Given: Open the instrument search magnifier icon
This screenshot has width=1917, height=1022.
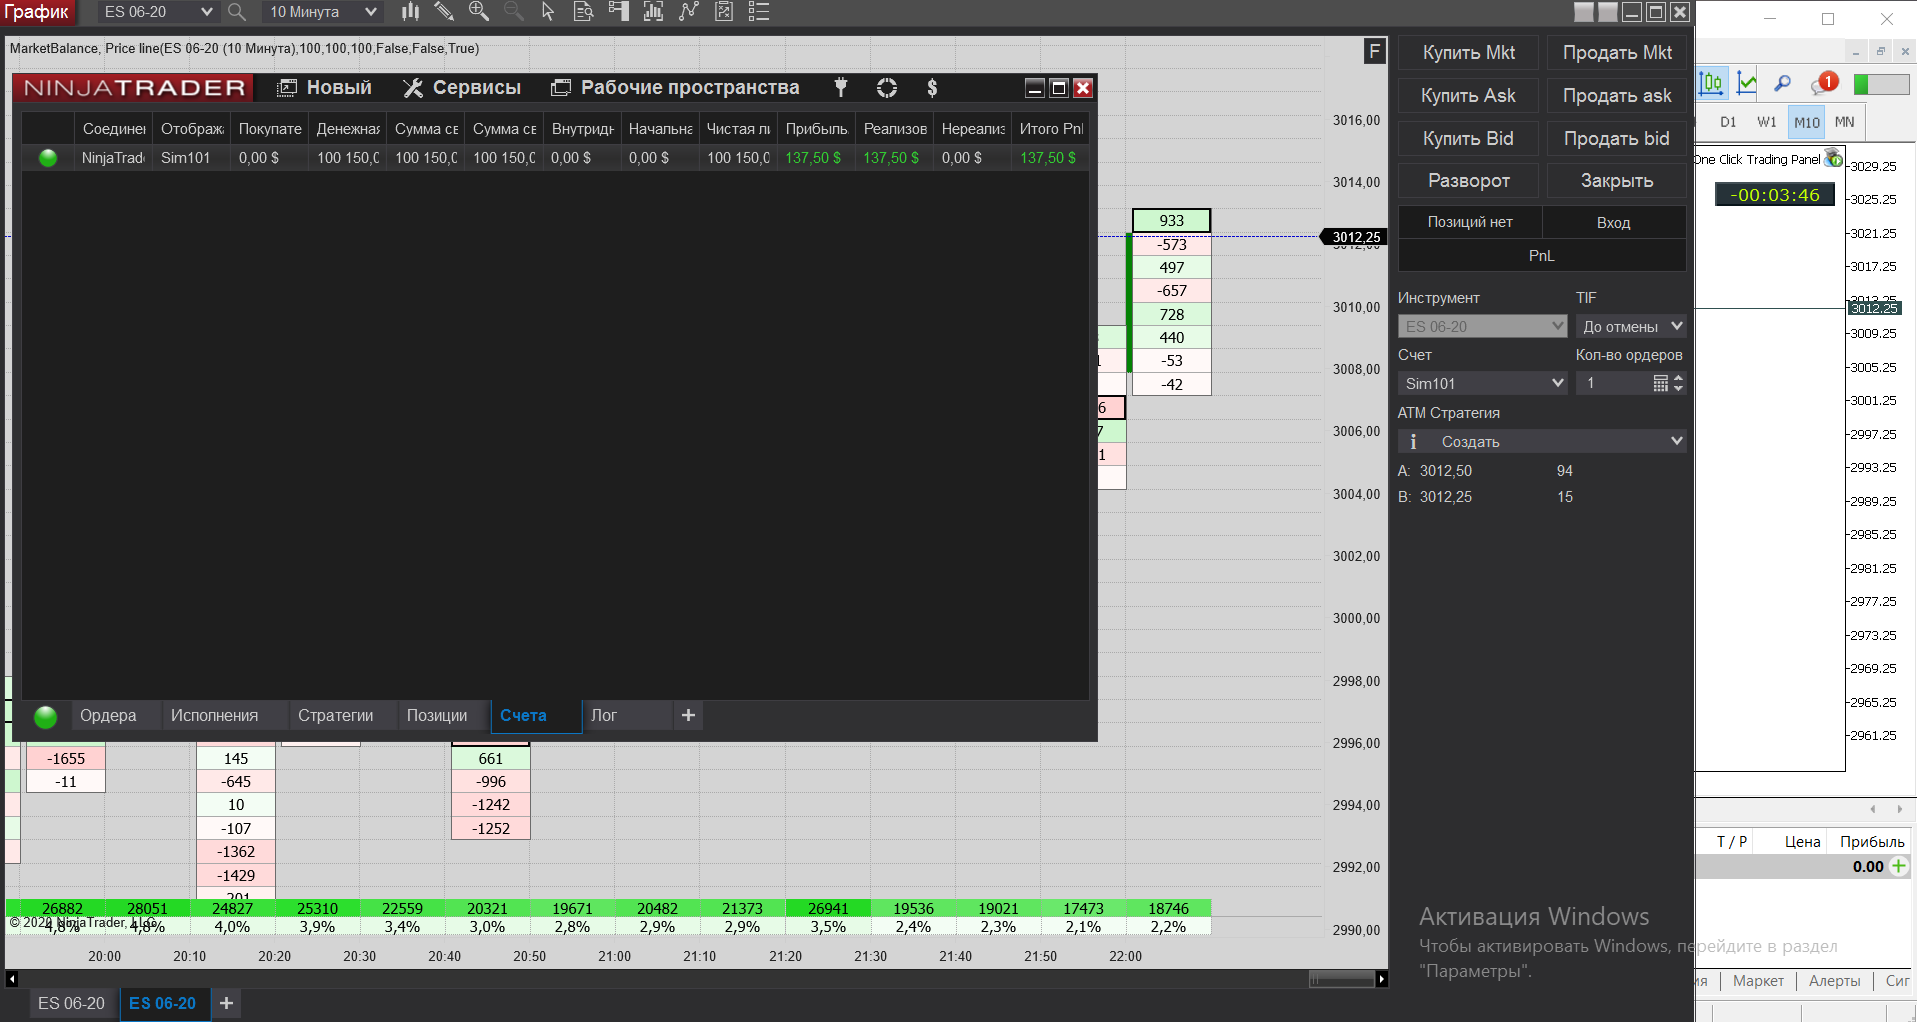Looking at the screenshot, I should (237, 12).
